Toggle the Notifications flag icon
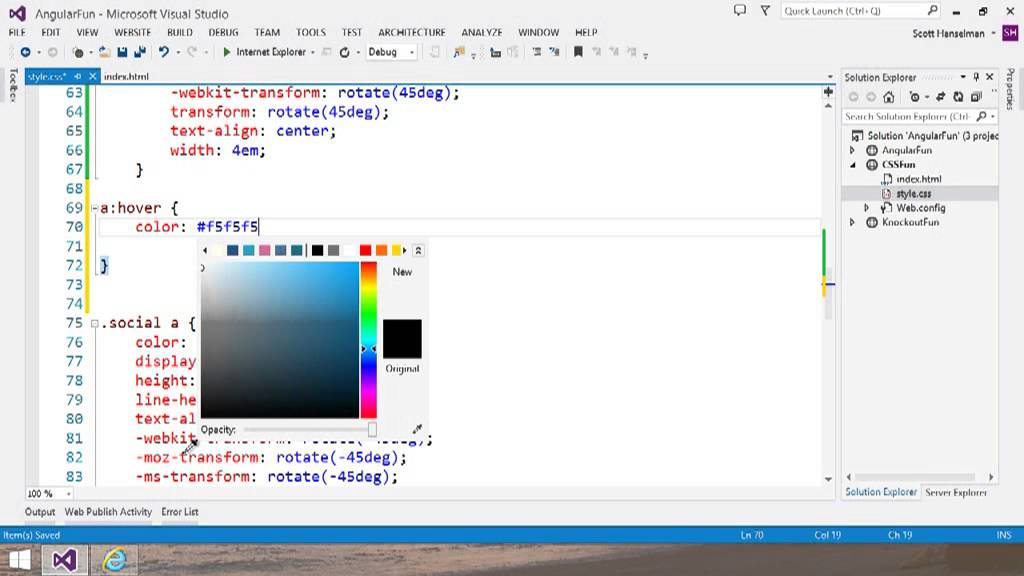Image resolution: width=1024 pixels, height=576 pixels. coord(765,10)
